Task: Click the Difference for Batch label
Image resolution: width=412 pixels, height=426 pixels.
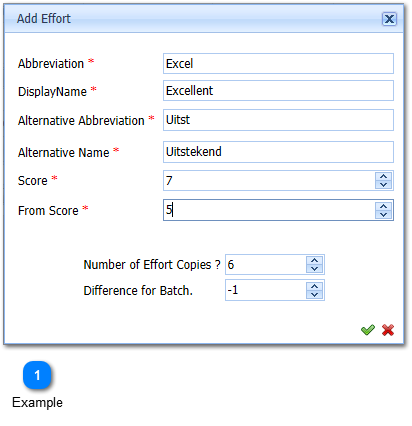Action: [x=138, y=290]
